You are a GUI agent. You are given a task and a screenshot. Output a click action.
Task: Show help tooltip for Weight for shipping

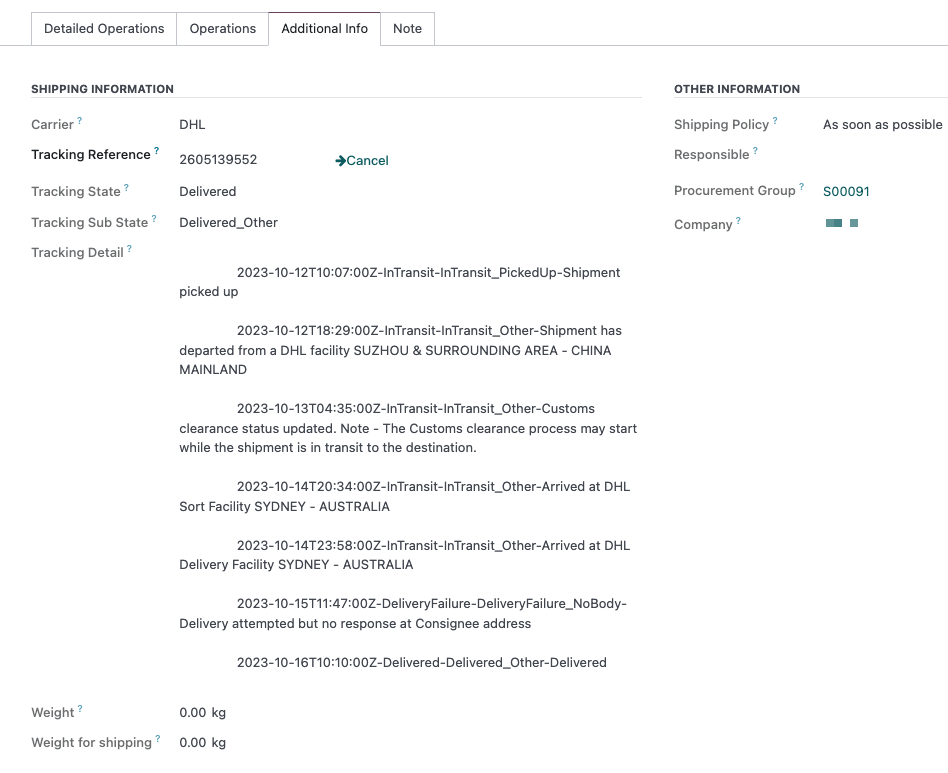coord(158,739)
